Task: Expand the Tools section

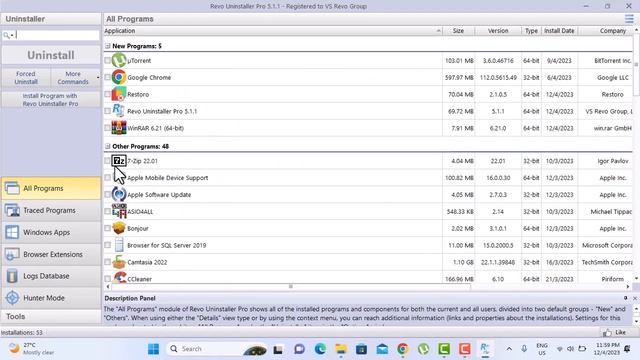Action: pyautogui.click(x=51, y=316)
